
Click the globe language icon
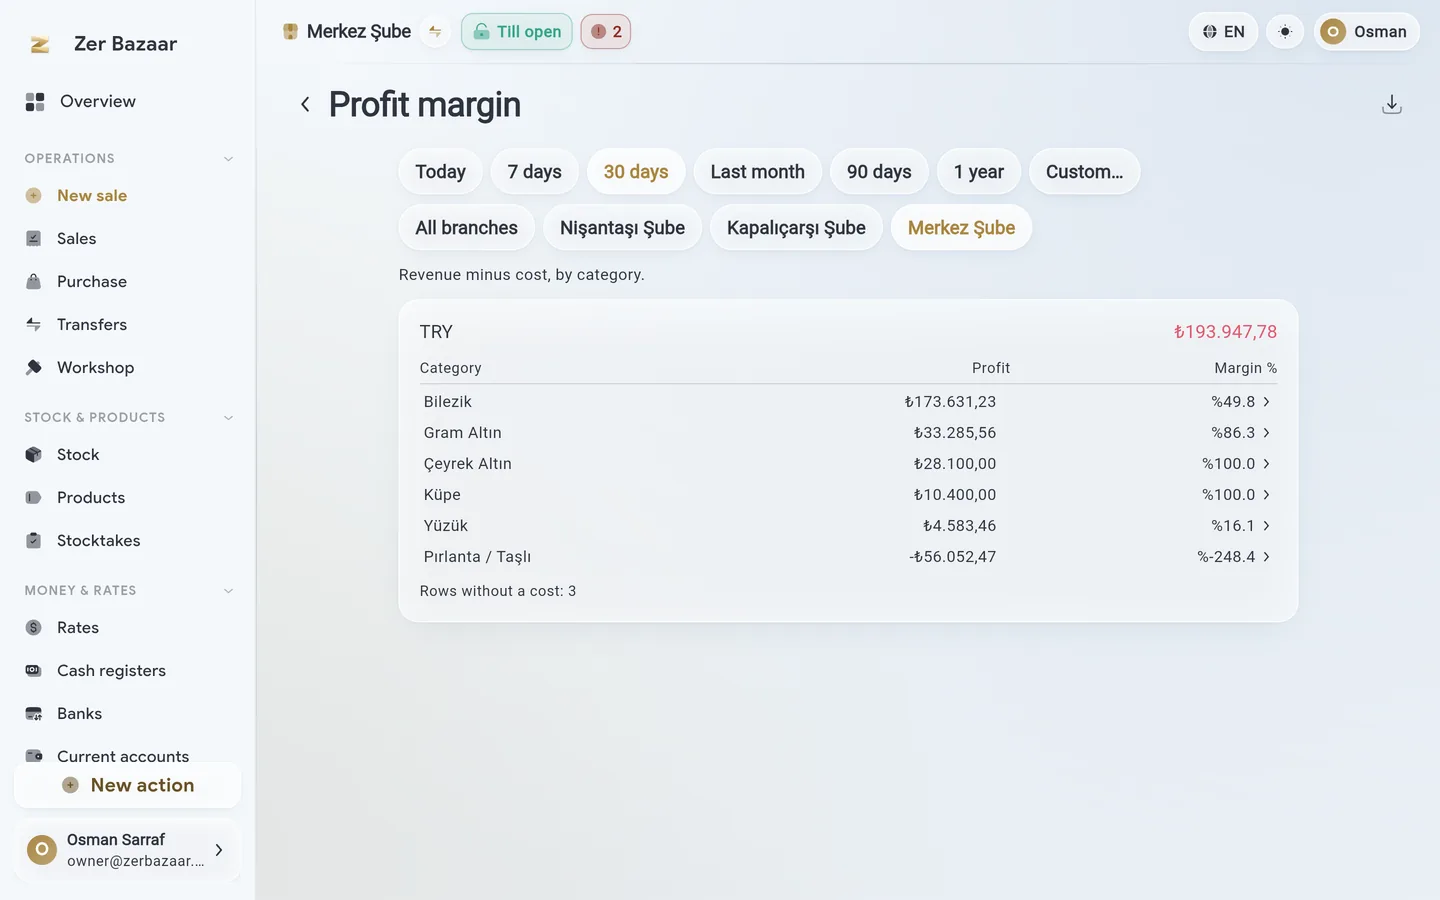1210,32
